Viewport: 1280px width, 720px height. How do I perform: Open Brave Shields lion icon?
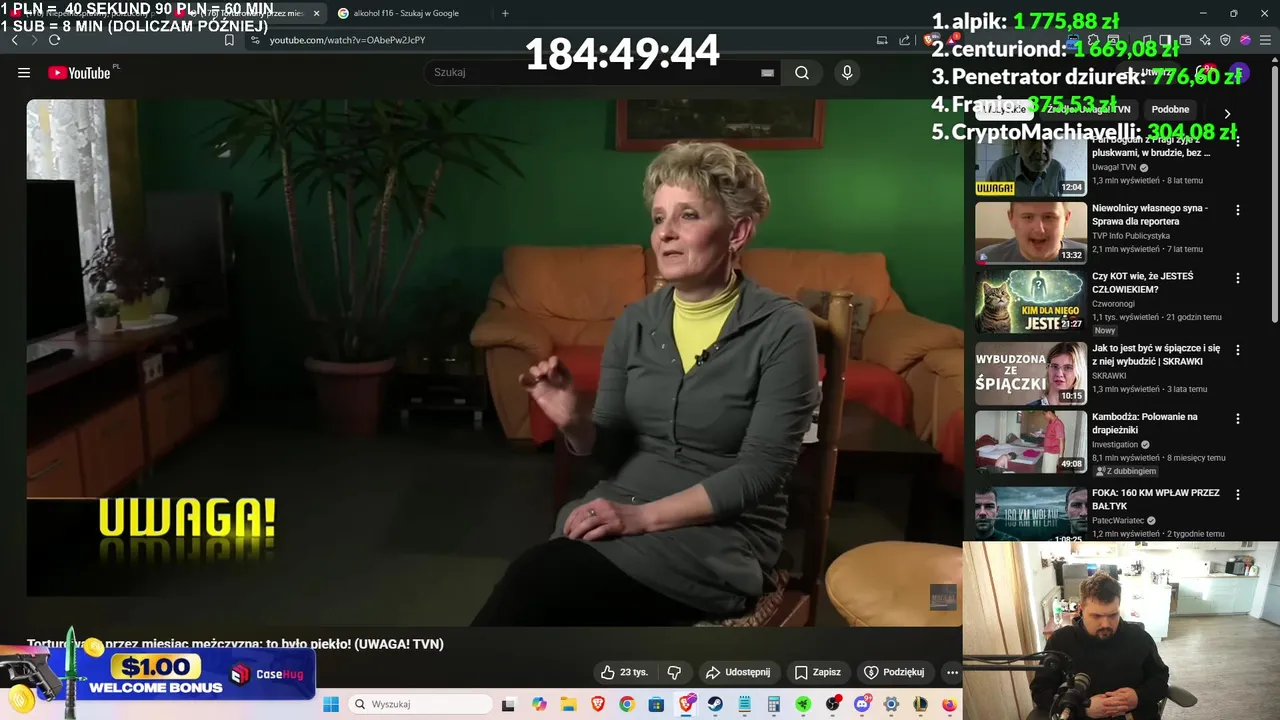click(x=928, y=40)
